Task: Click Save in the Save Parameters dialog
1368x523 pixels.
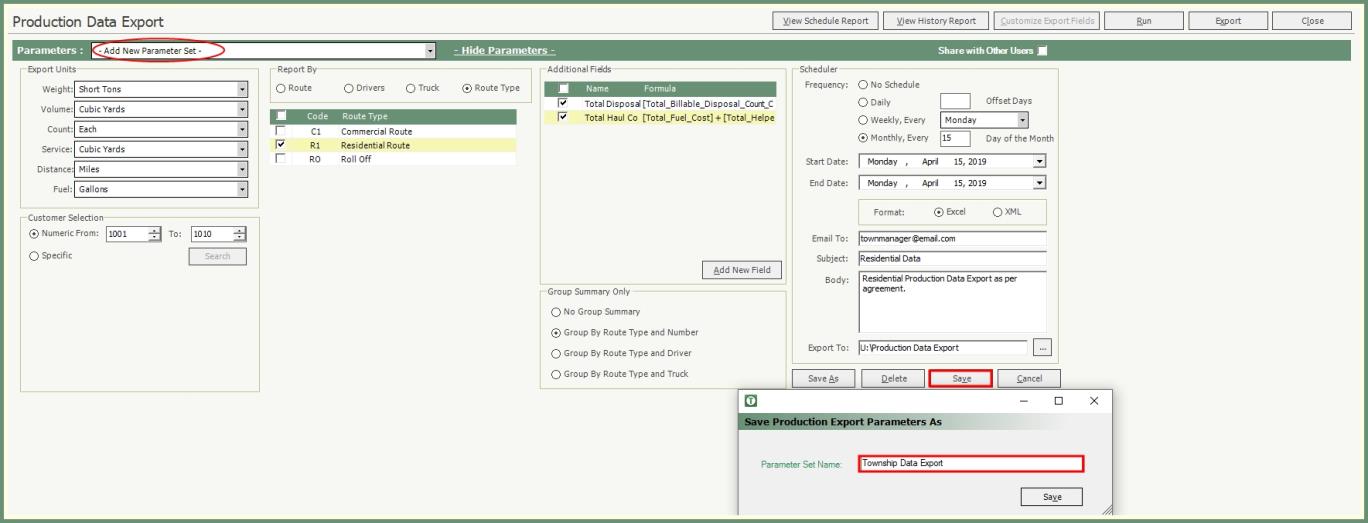Action: click(1052, 497)
